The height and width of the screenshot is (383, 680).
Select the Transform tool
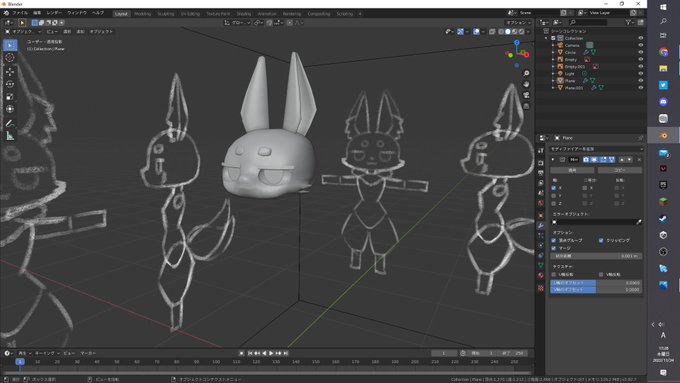10,109
